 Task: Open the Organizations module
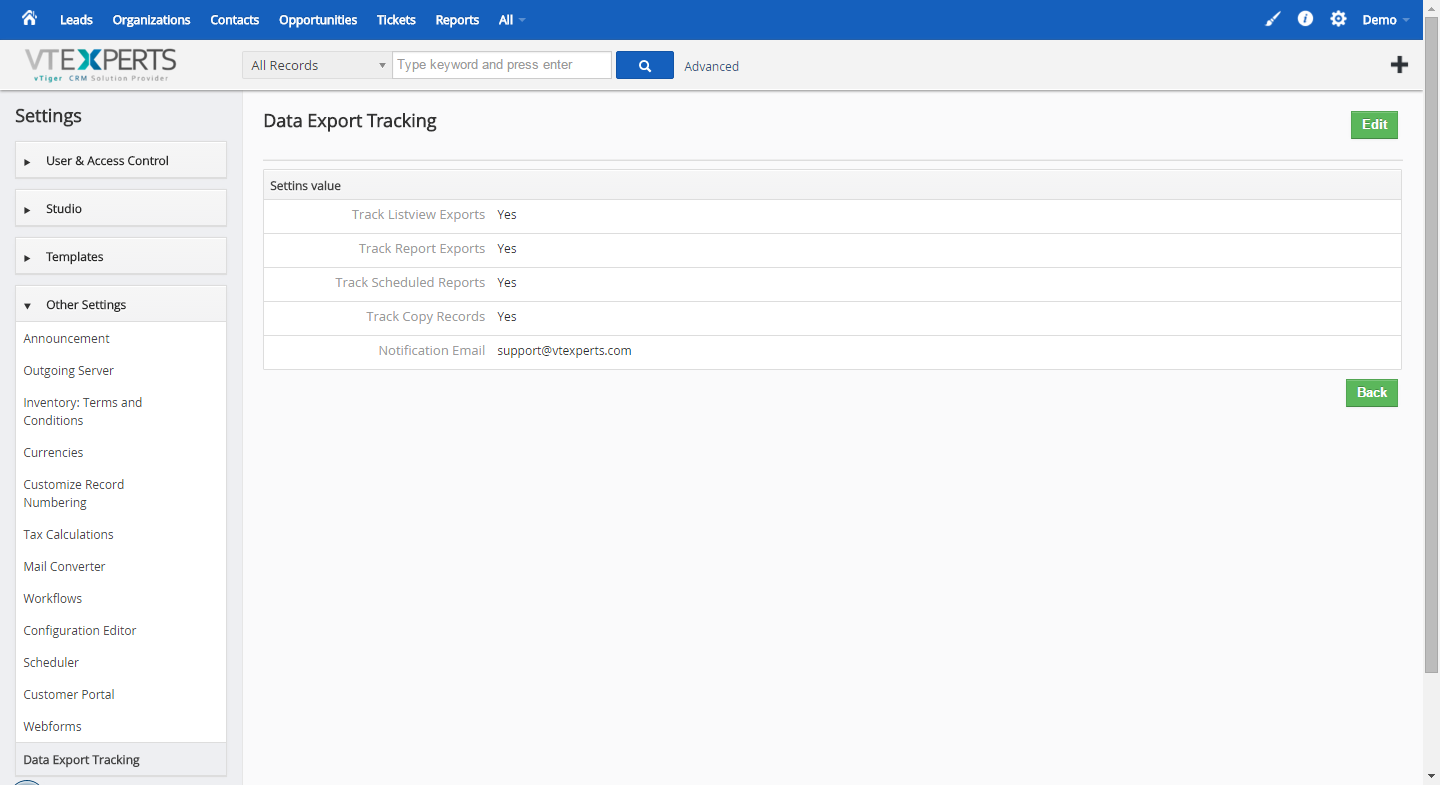tap(151, 20)
